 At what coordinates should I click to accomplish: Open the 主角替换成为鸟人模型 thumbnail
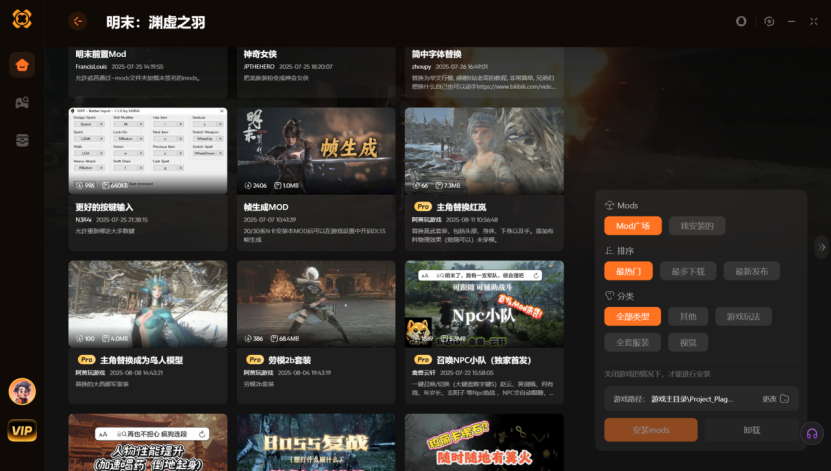148,304
